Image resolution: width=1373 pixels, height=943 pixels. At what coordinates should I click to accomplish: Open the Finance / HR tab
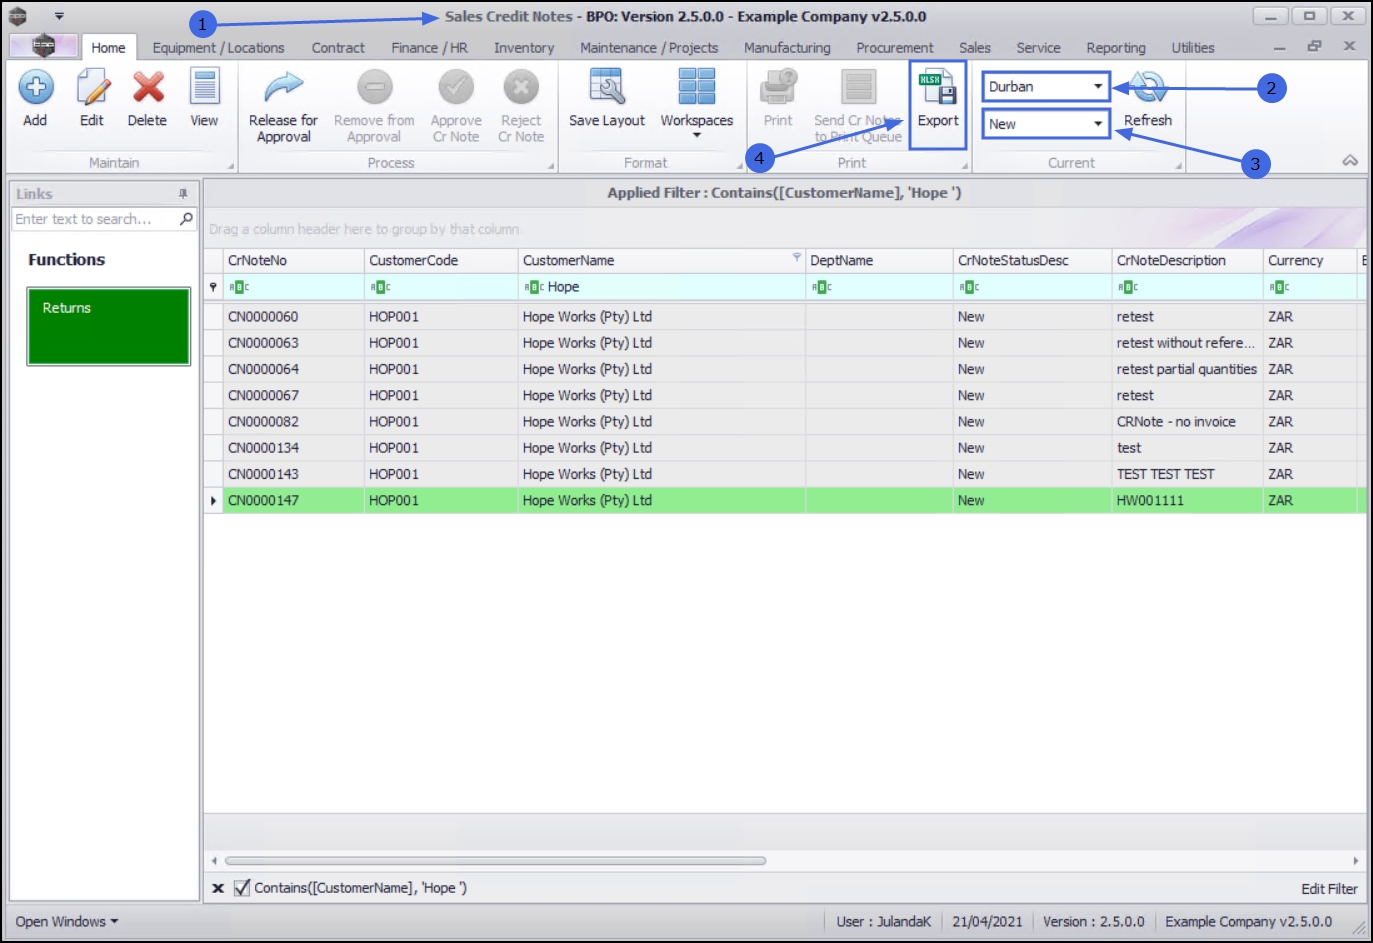(429, 48)
